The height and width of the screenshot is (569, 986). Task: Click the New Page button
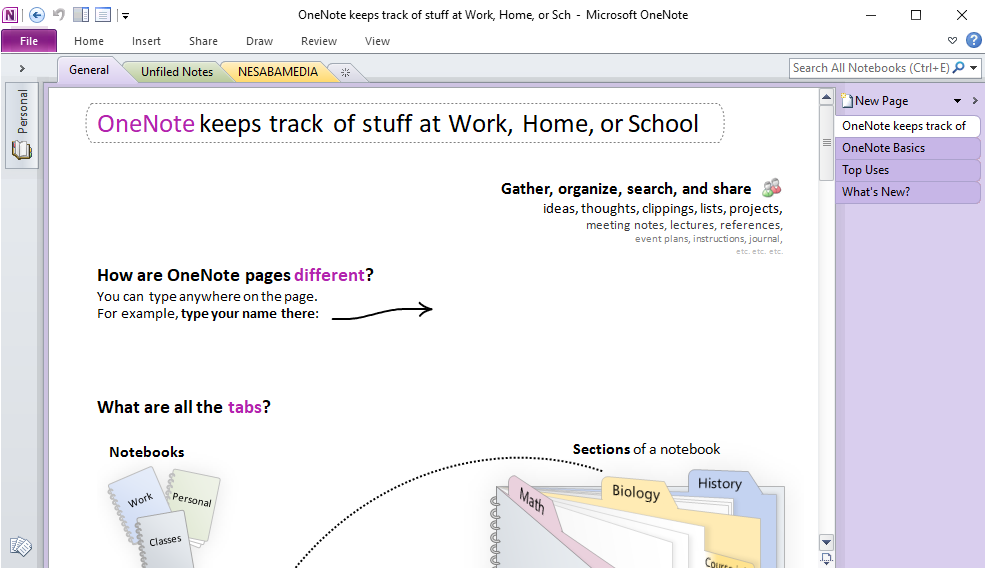(880, 101)
